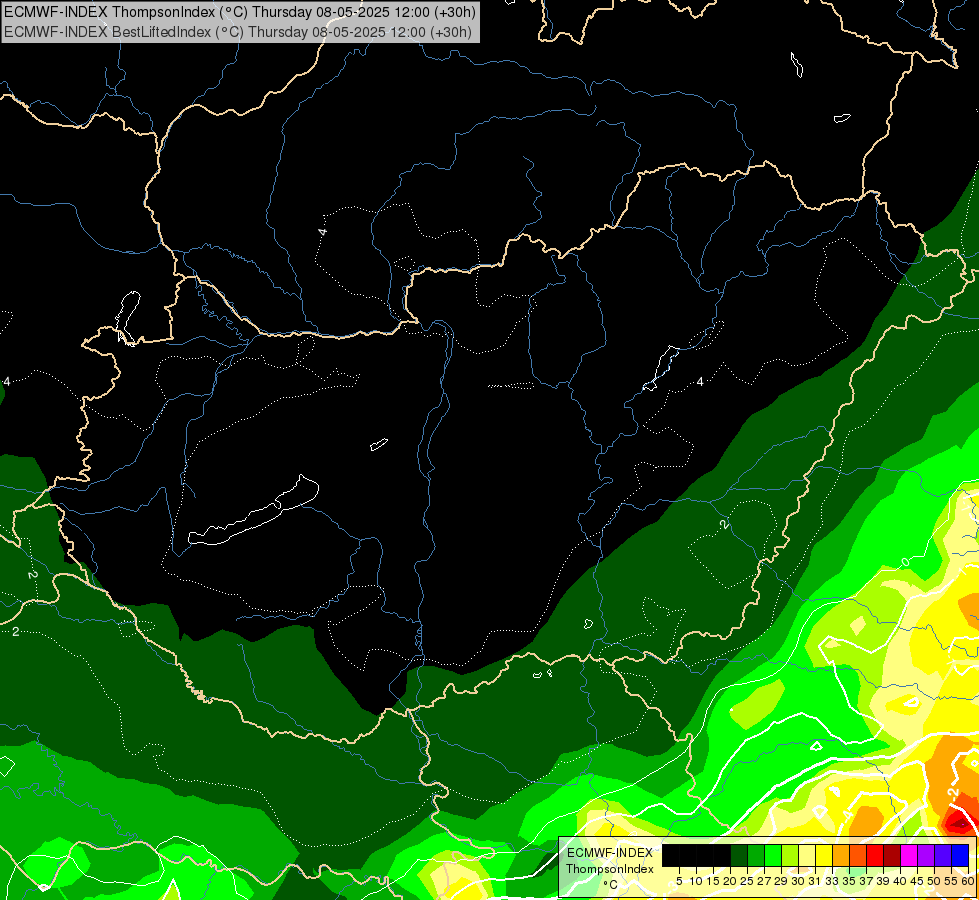The height and width of the screenshot is (900, 979).
Task: Click the legend label ThompsonIndex
Action: coord(609,869)
